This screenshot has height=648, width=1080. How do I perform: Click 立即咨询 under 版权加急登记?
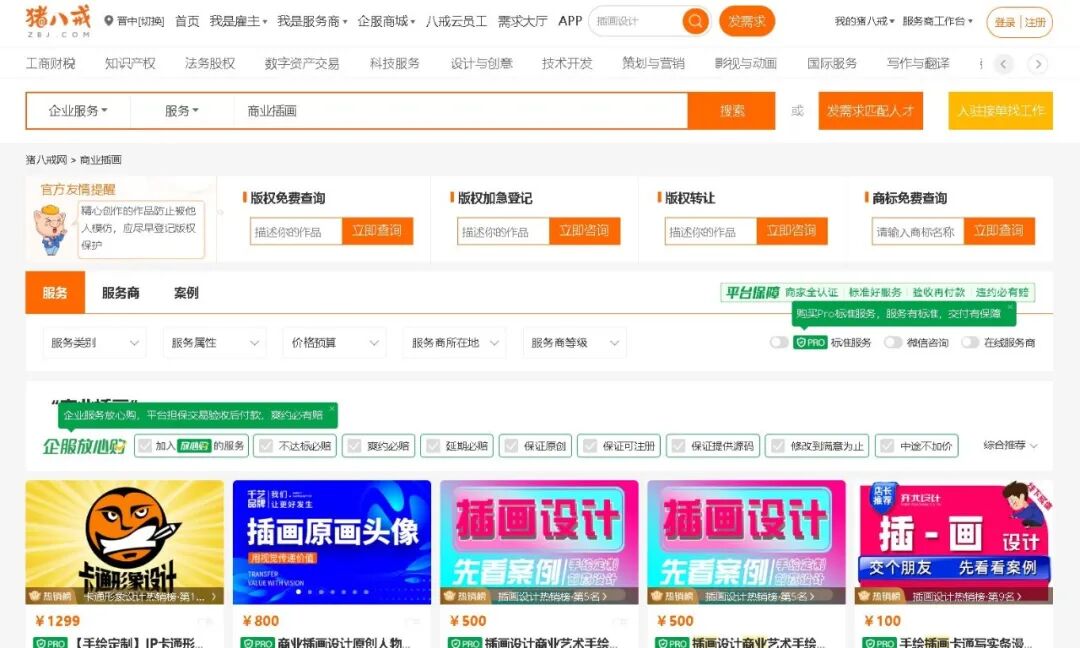coord(584,231)
